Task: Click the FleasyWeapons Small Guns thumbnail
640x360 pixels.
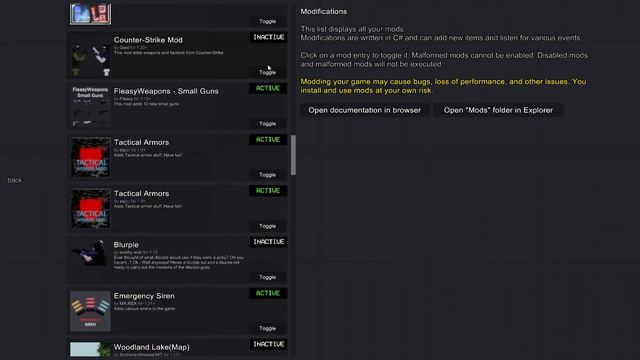Action: (x=90, y=107)
